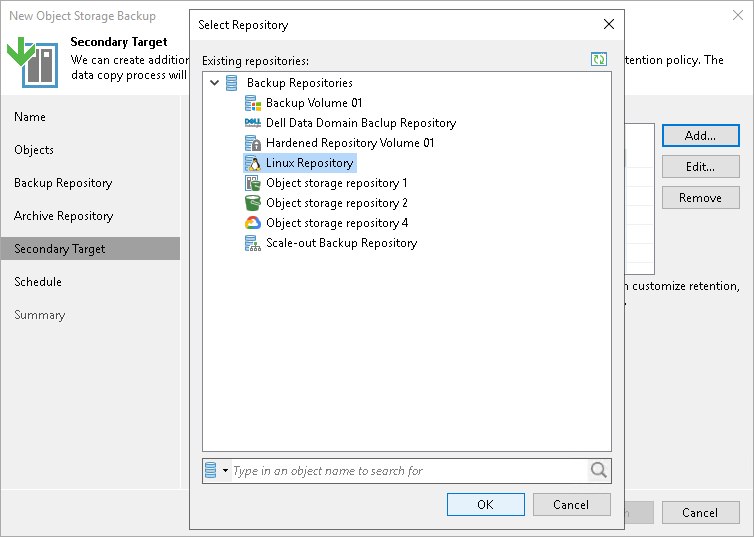Go to the Backup Repository wizard step
Image resolution: width=754 pixels, height=537 pixels.
coord(63,183)
